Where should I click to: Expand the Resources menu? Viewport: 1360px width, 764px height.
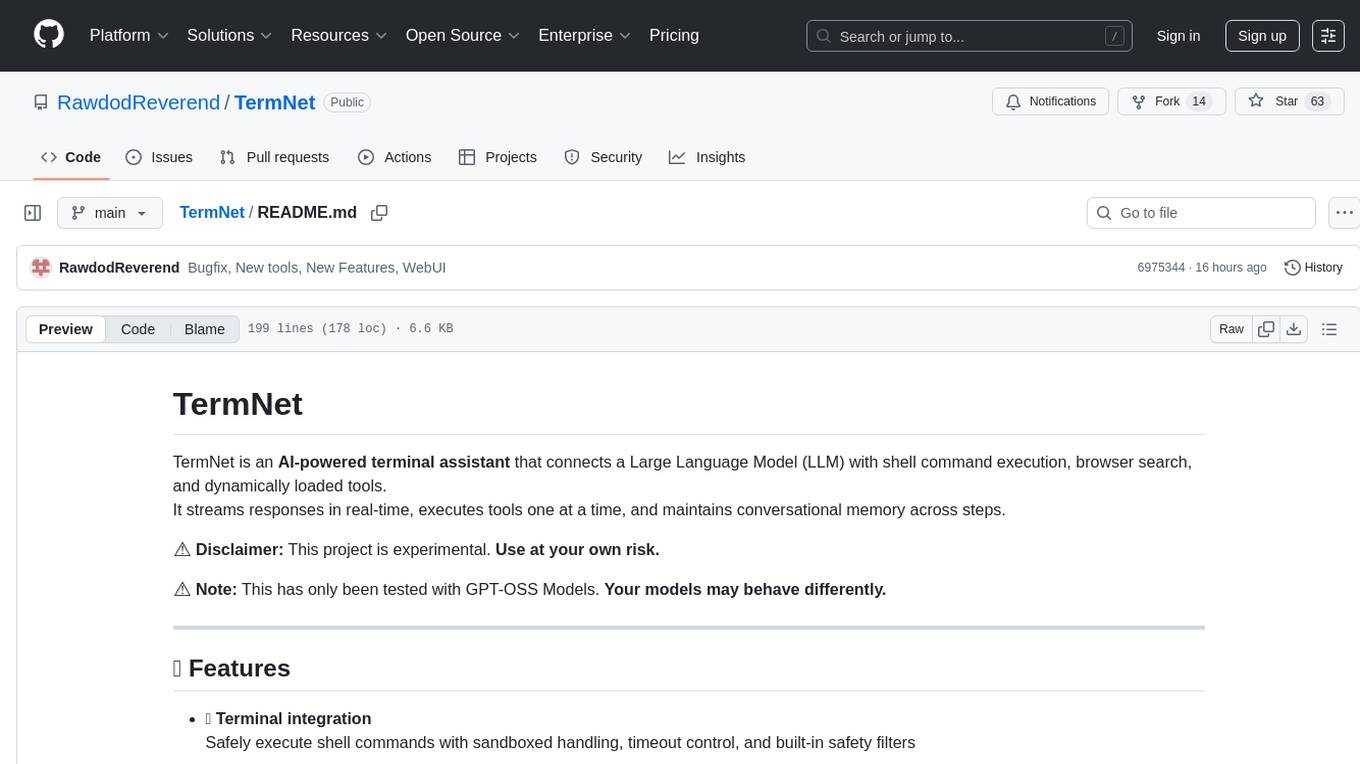(x=339, y=35)
